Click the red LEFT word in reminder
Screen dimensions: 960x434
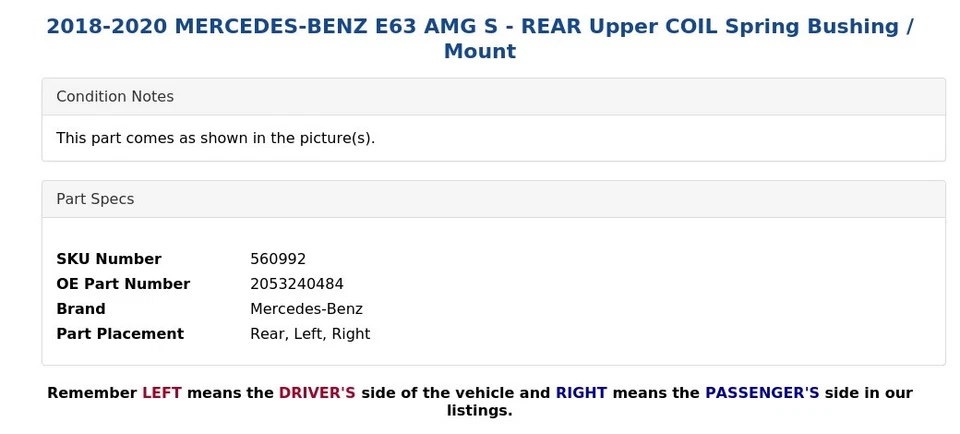pyautogui.click(x=161, y=393)
